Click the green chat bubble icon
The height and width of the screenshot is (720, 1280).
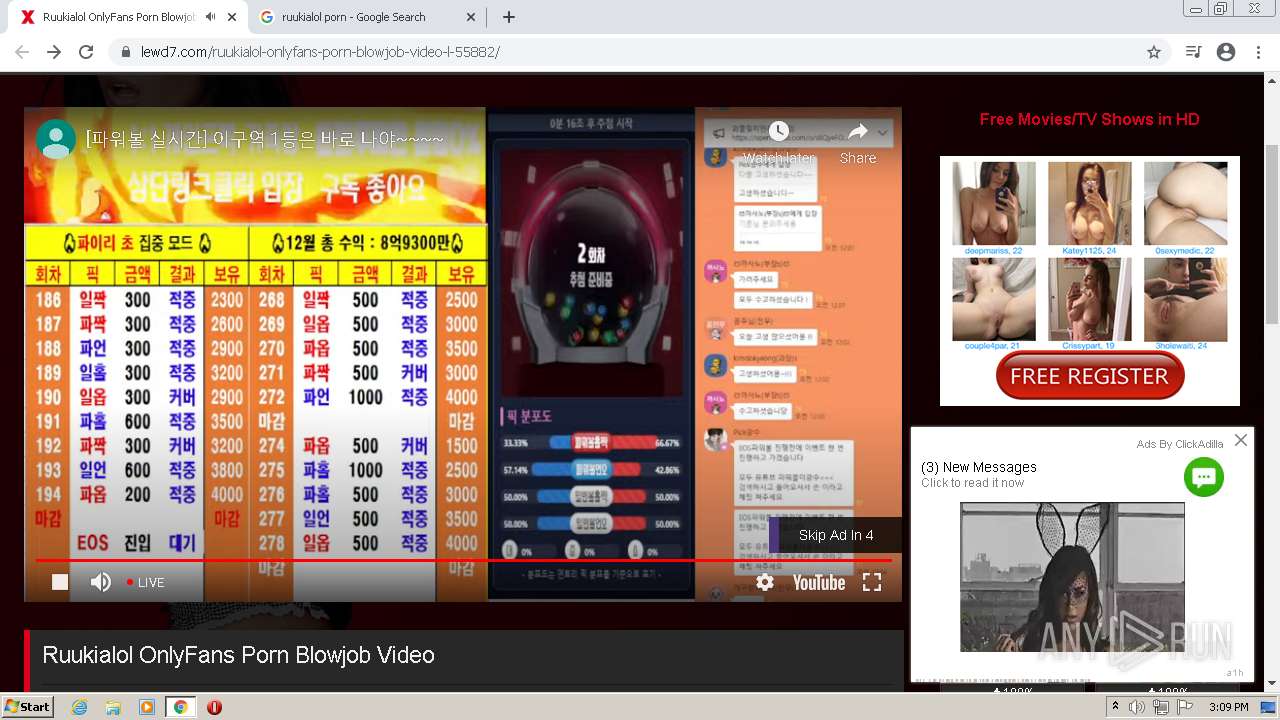pos(1204,477)
